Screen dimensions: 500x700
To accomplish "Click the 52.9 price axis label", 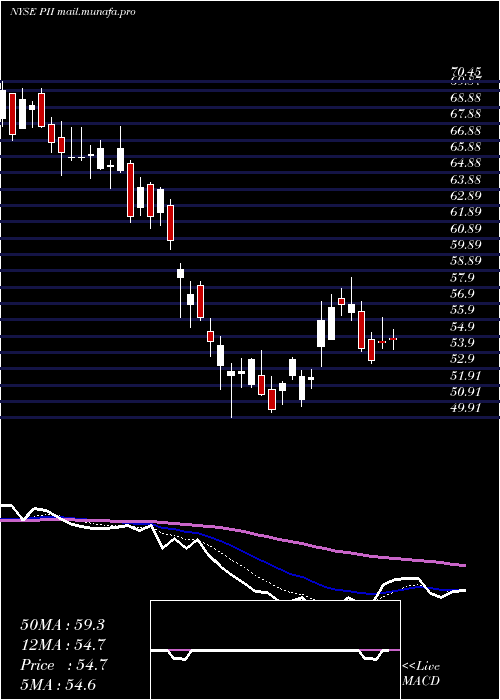I will tap(462, 359).
